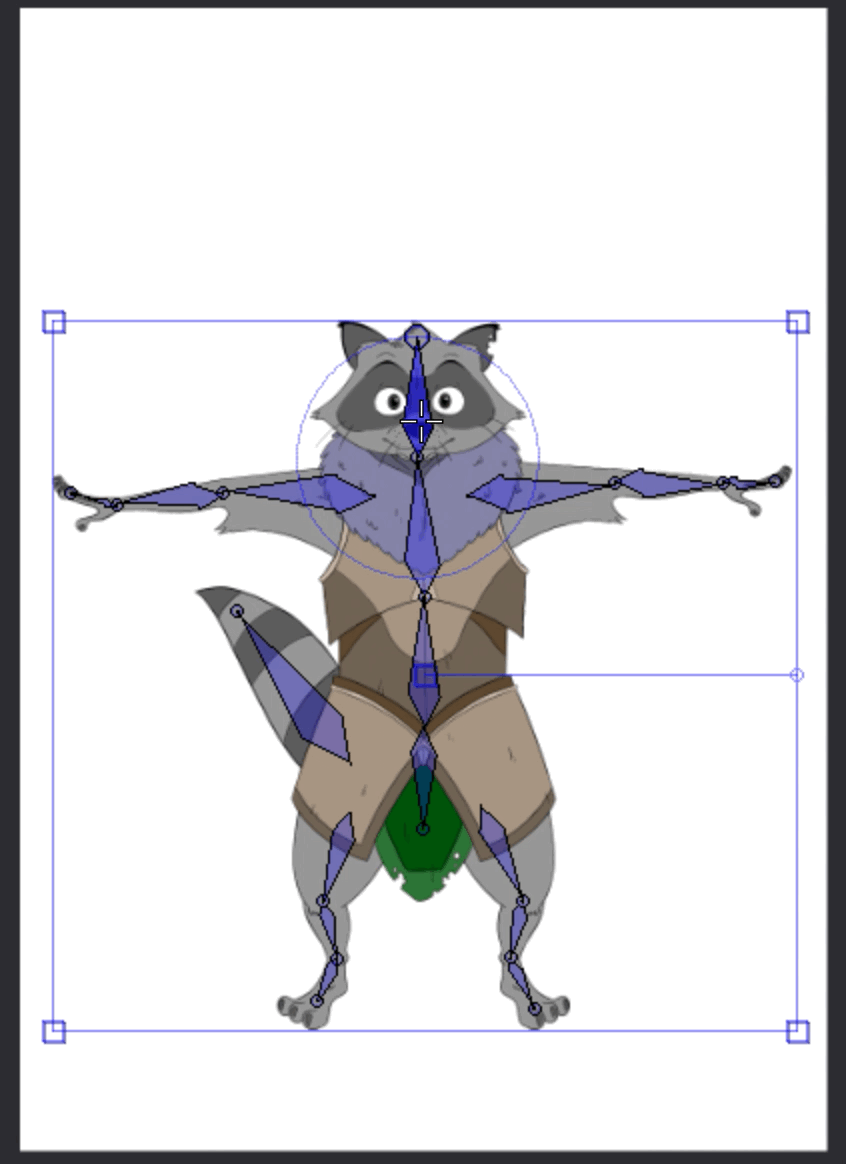The width and height of the screenshot is (846, 1164).
Task: Click the end joint on the green loincloth
Action: click(x=423, y=829)
